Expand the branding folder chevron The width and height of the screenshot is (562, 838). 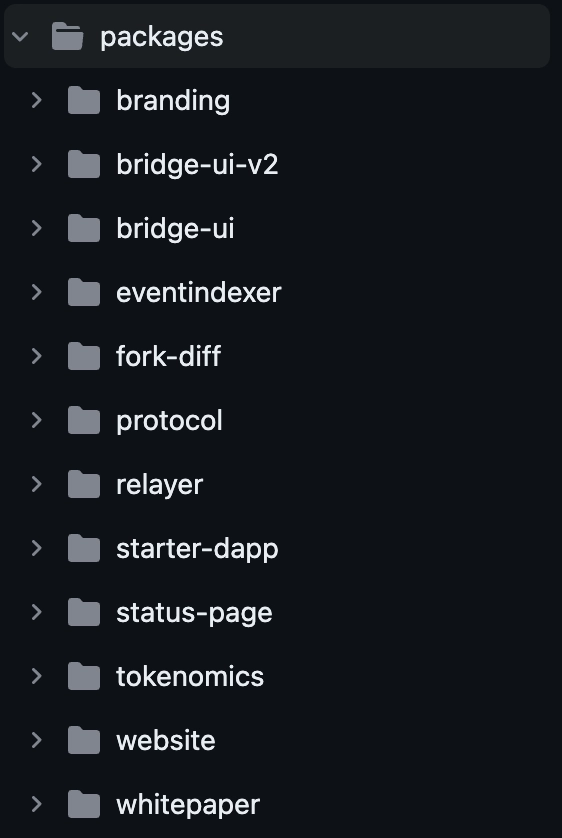click(37, 100)
